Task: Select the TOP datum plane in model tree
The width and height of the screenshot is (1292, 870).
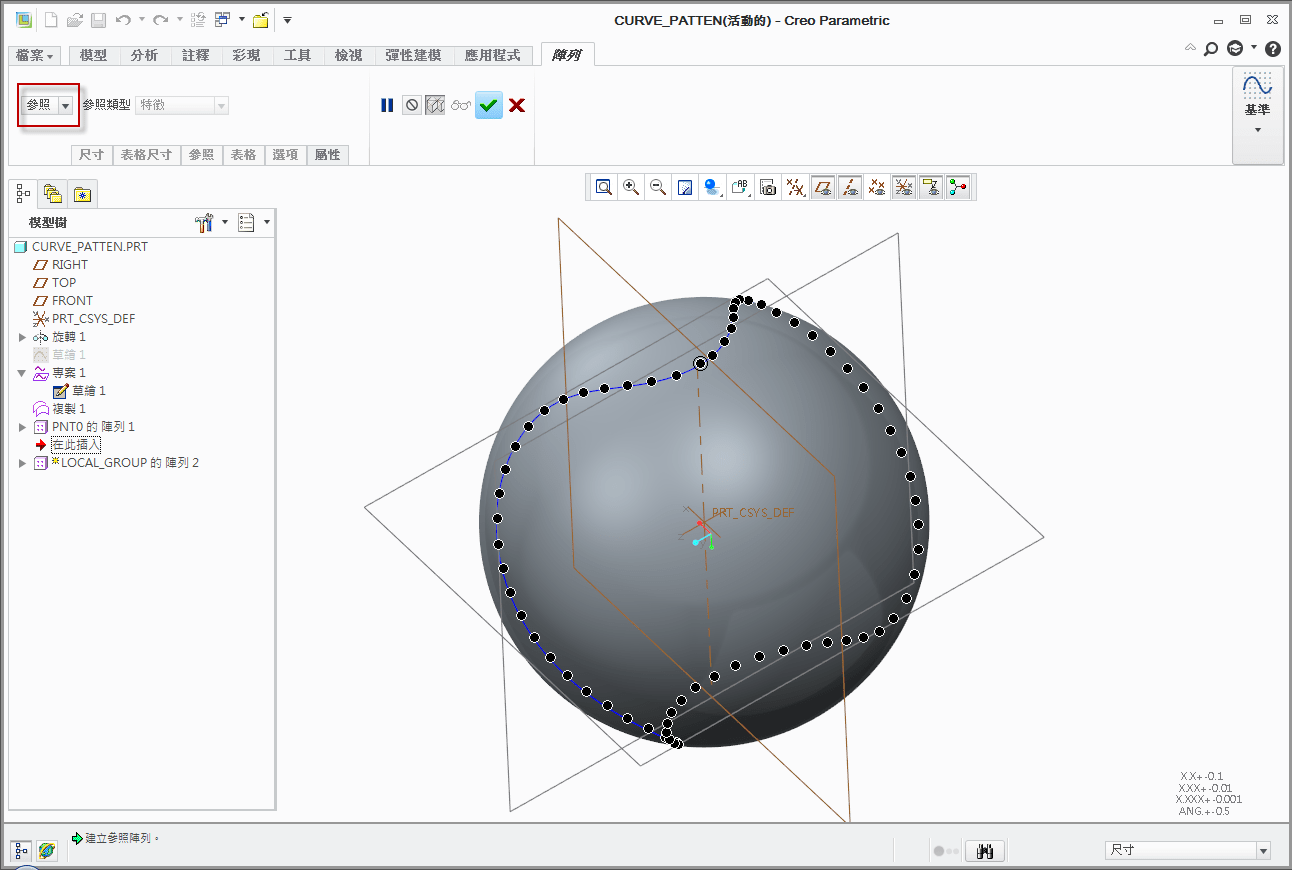Action: tap(64, 283)
